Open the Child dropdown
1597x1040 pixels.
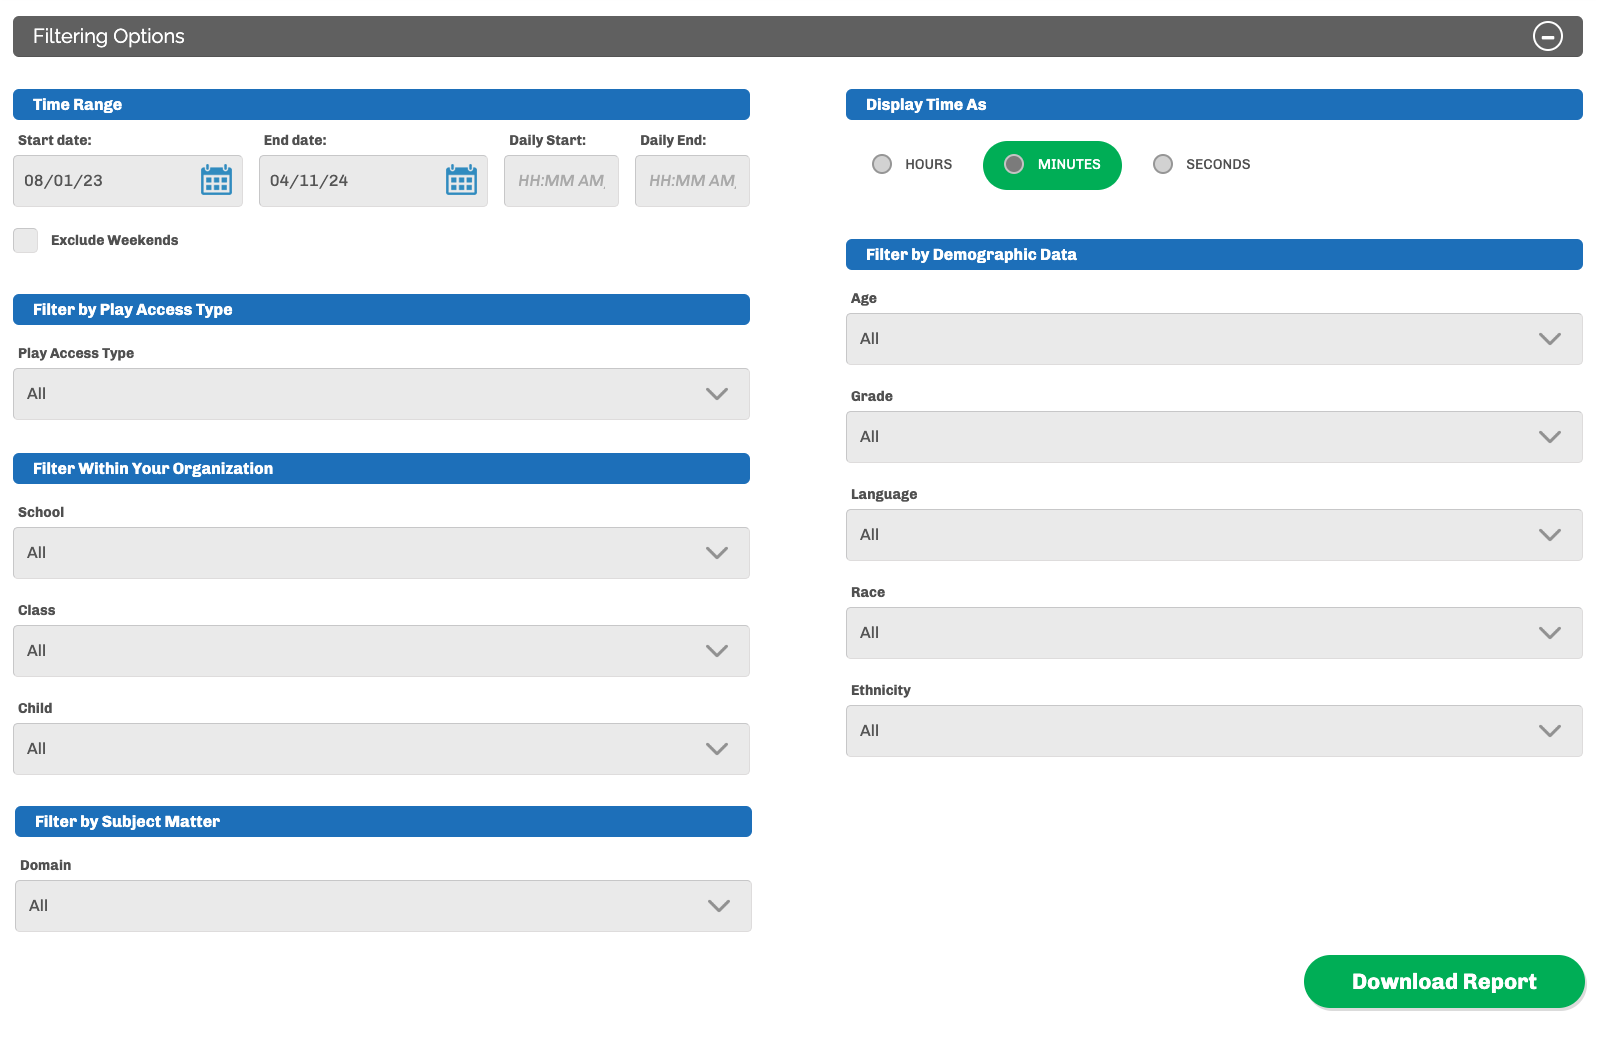click(x=381, y=749)
